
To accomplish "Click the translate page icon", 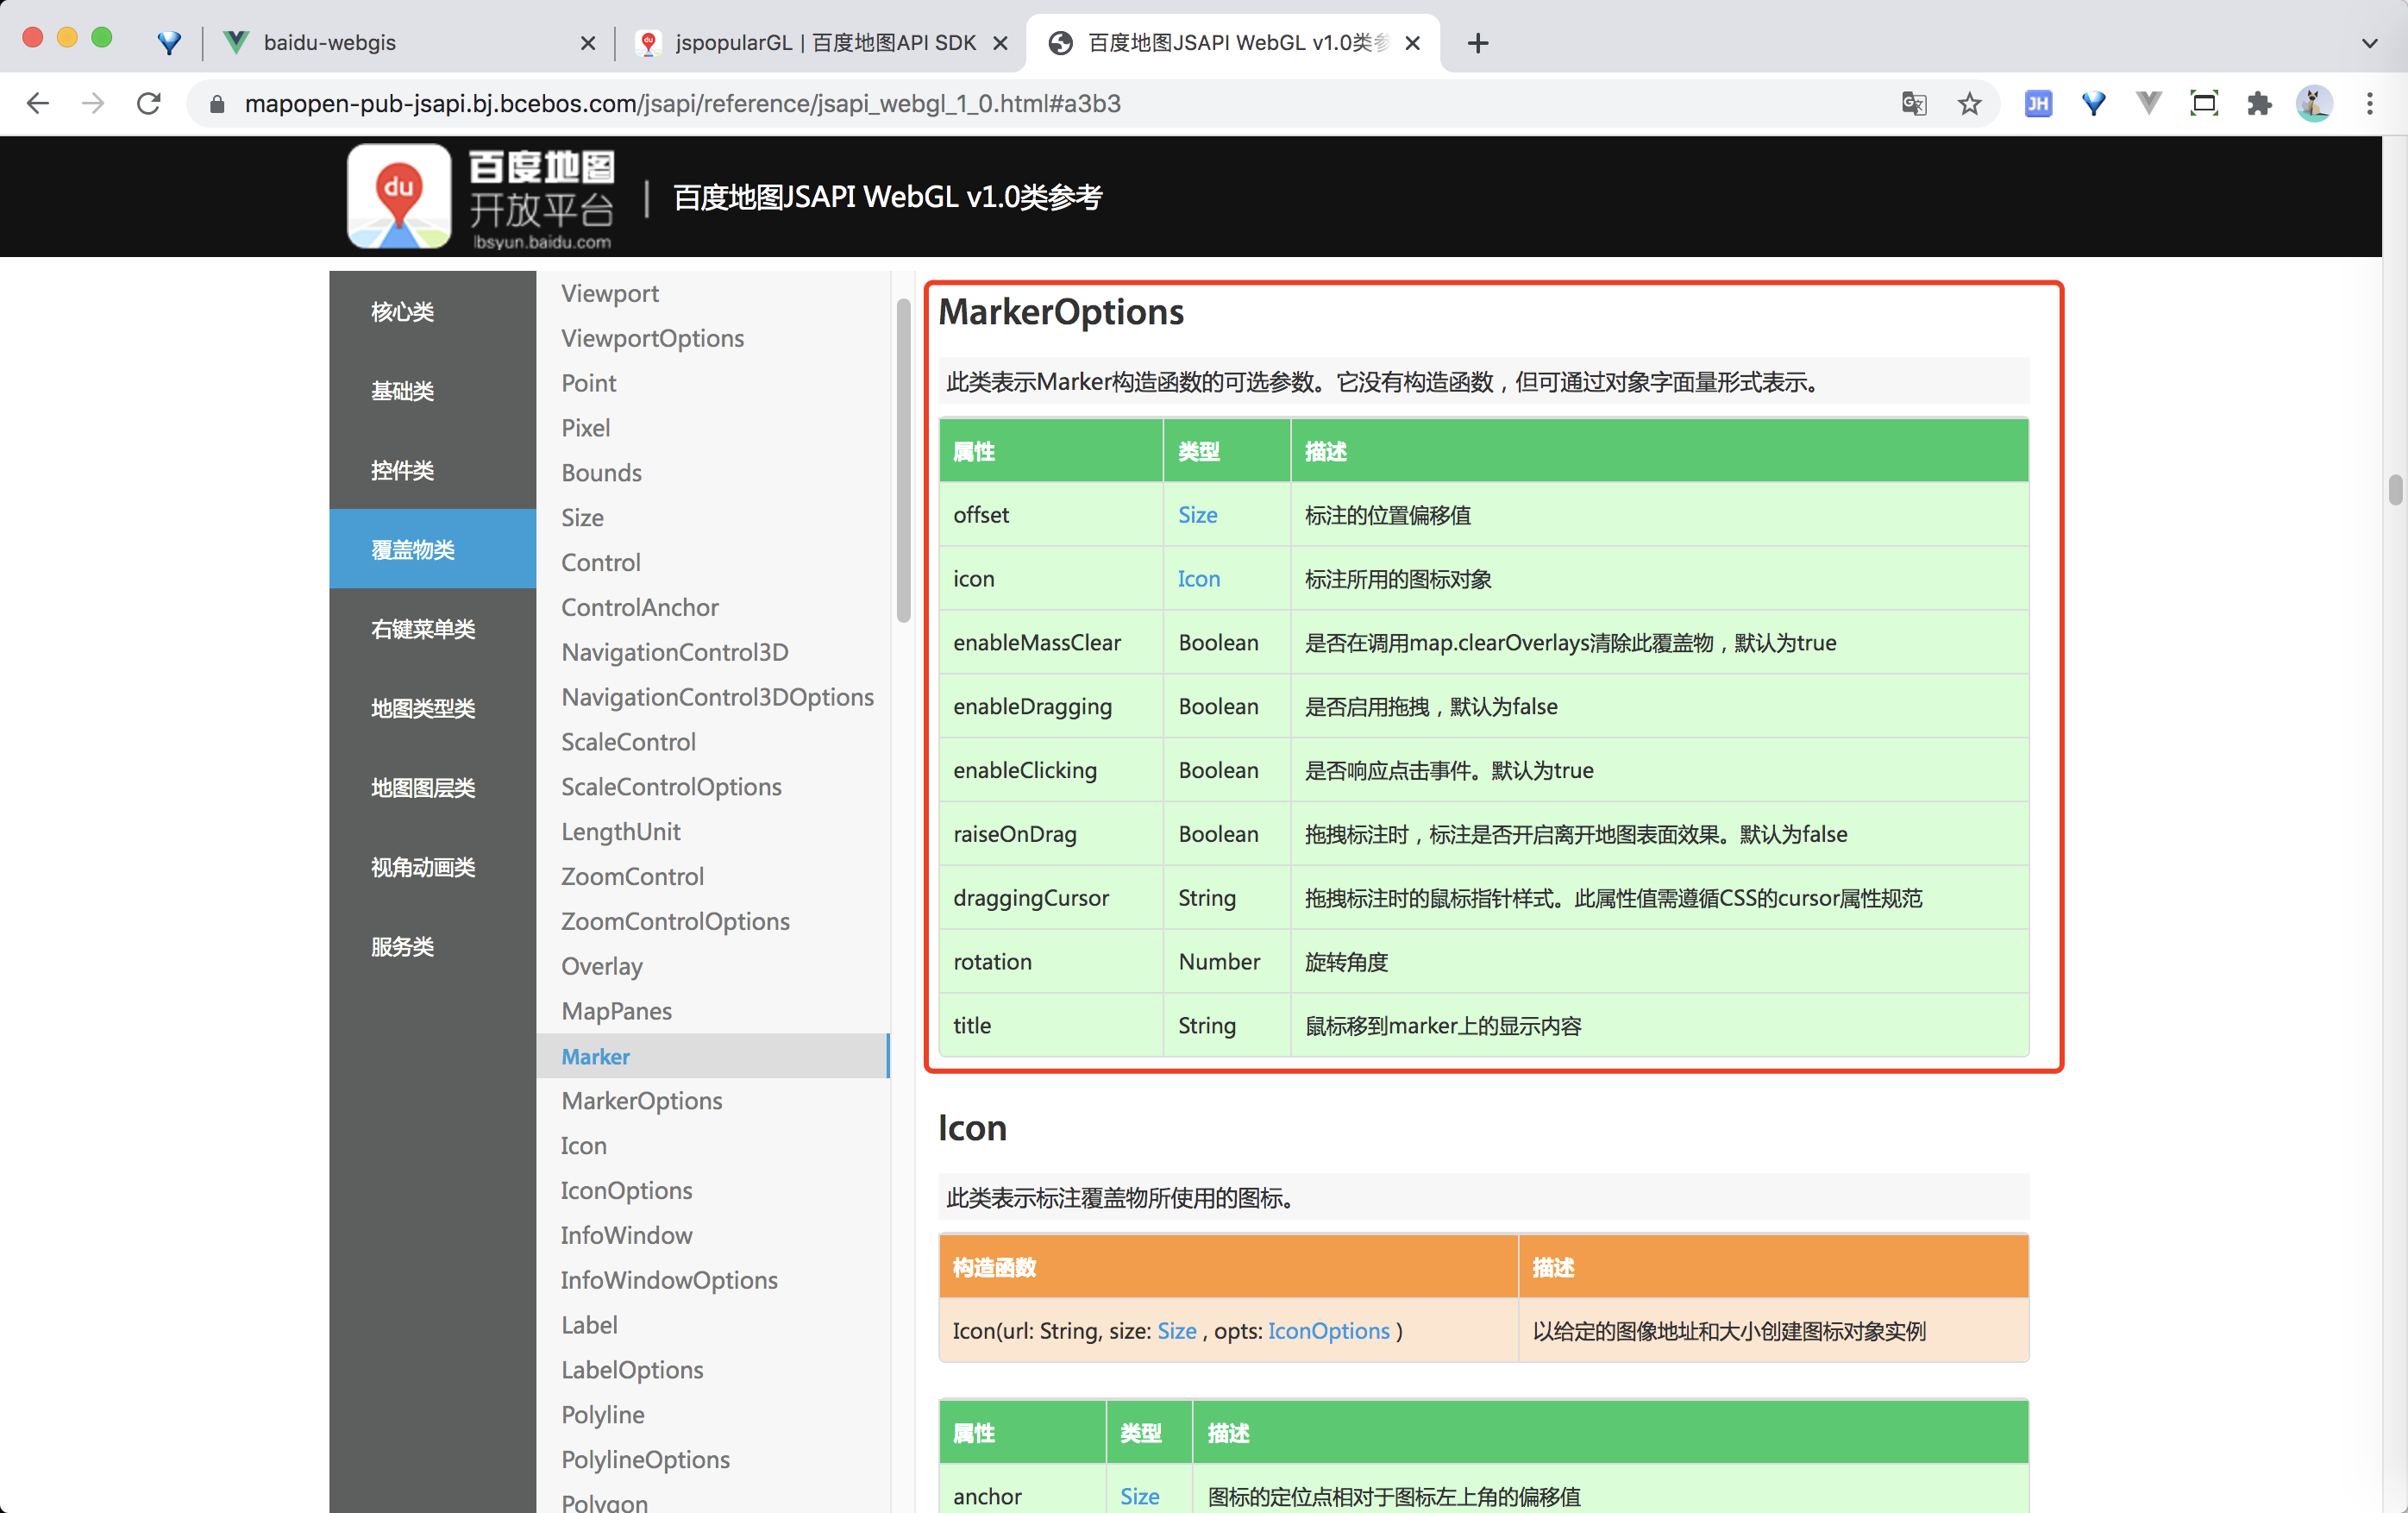I will point(1914,103).
